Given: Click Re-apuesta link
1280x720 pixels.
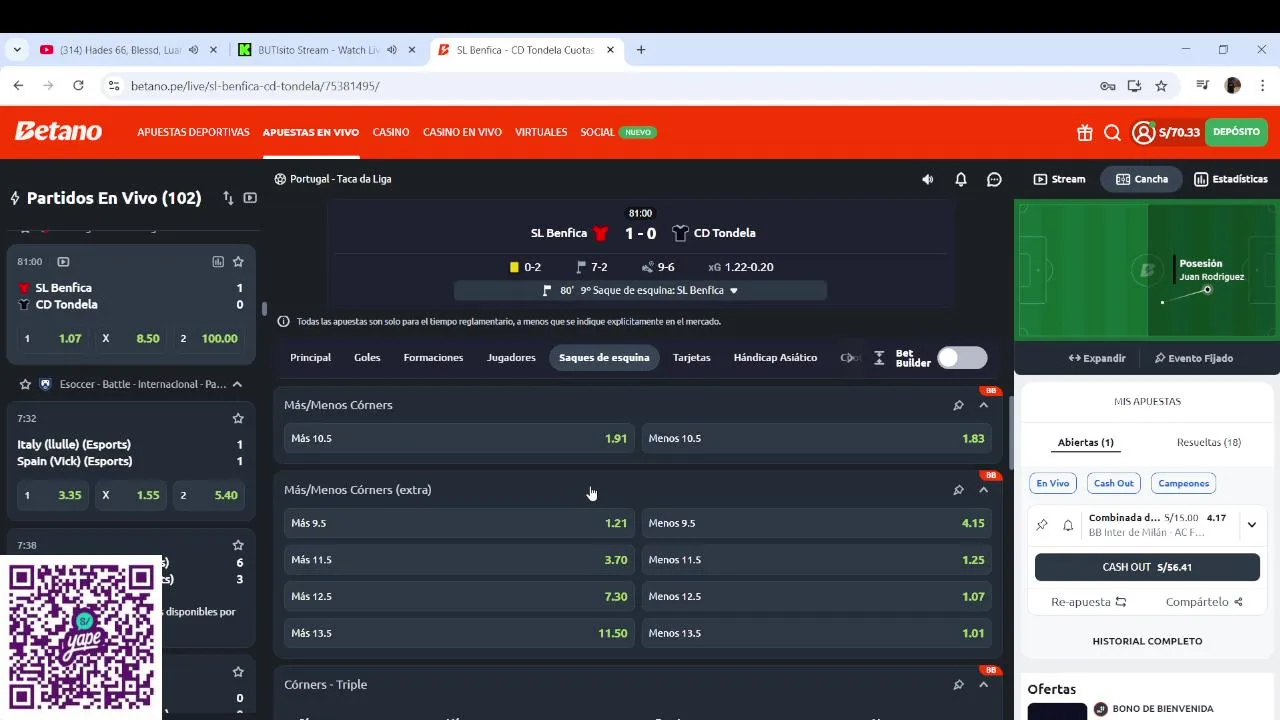Looking at the screenshot, I should click(x=1088, y=602).
